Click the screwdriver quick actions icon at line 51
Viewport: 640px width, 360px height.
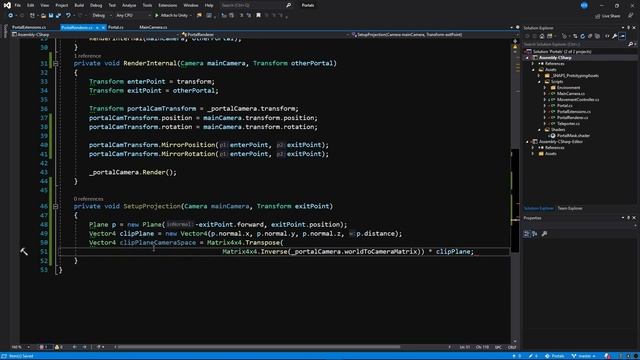pyautogui.click(x=24, y=252)
